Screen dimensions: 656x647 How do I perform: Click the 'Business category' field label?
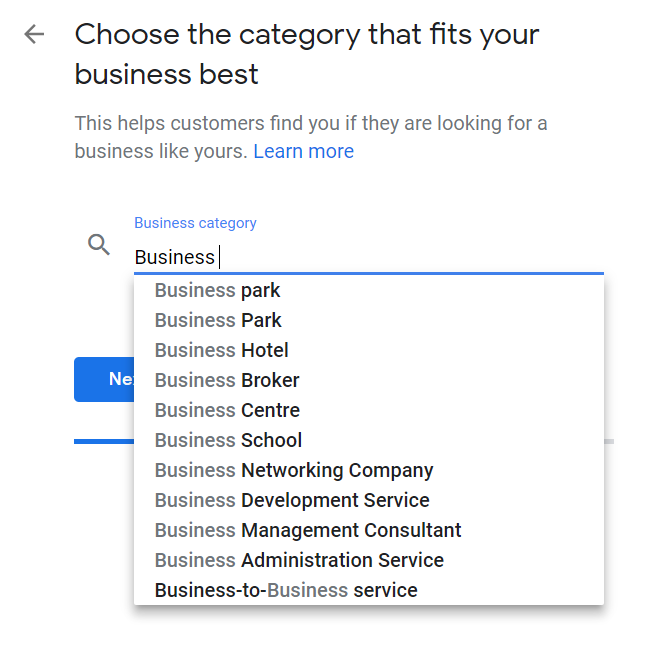tap(195, 223)
